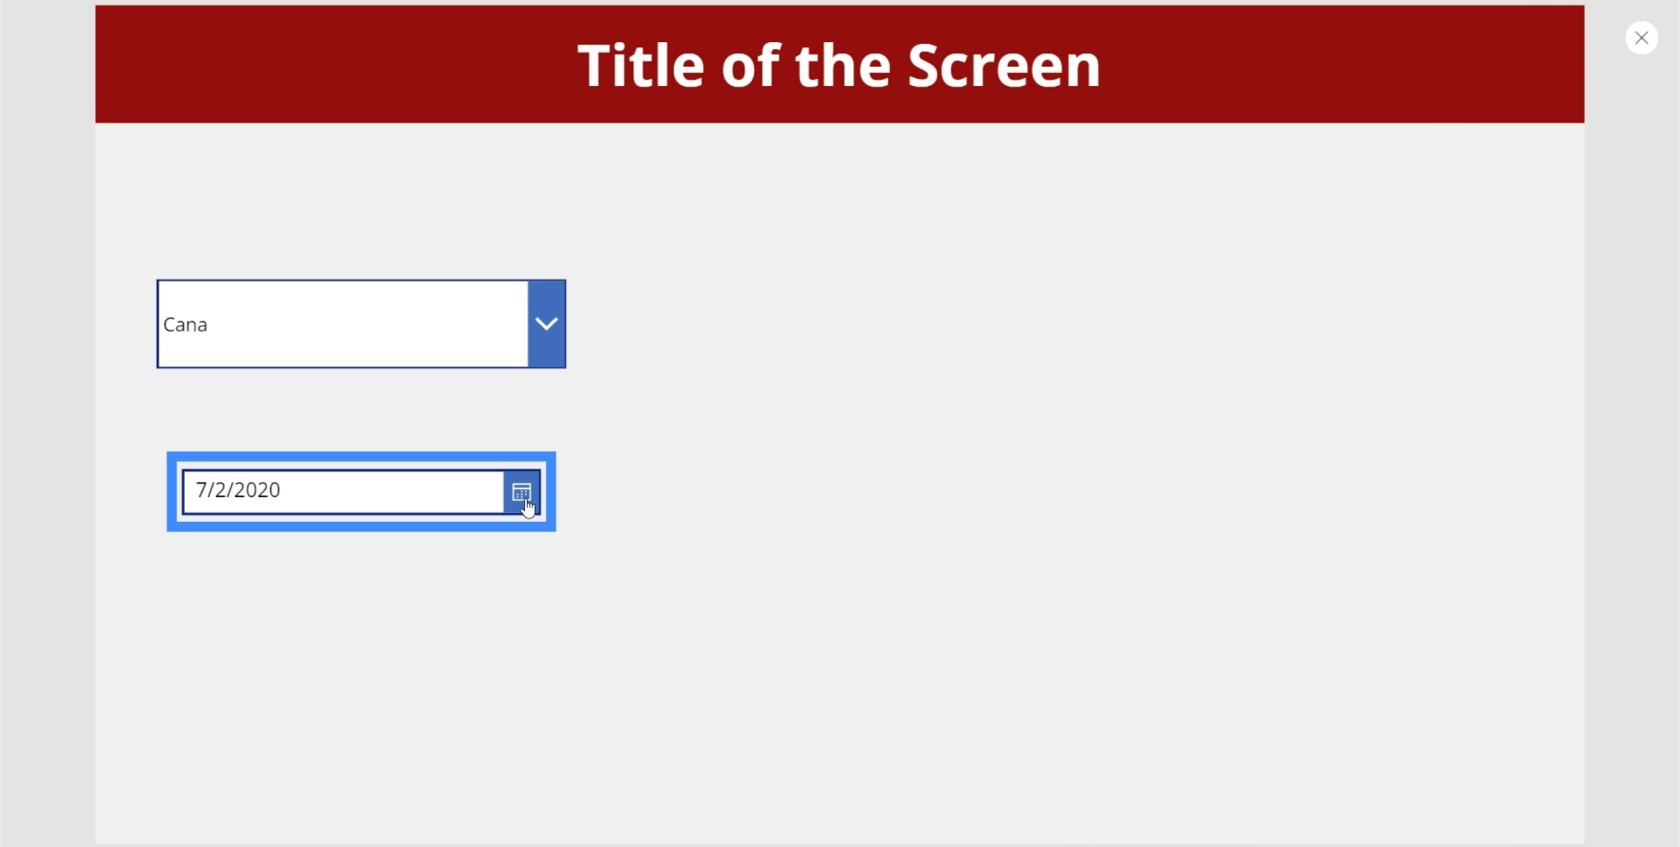Select the Title of the Screen label

coord(839,66)
